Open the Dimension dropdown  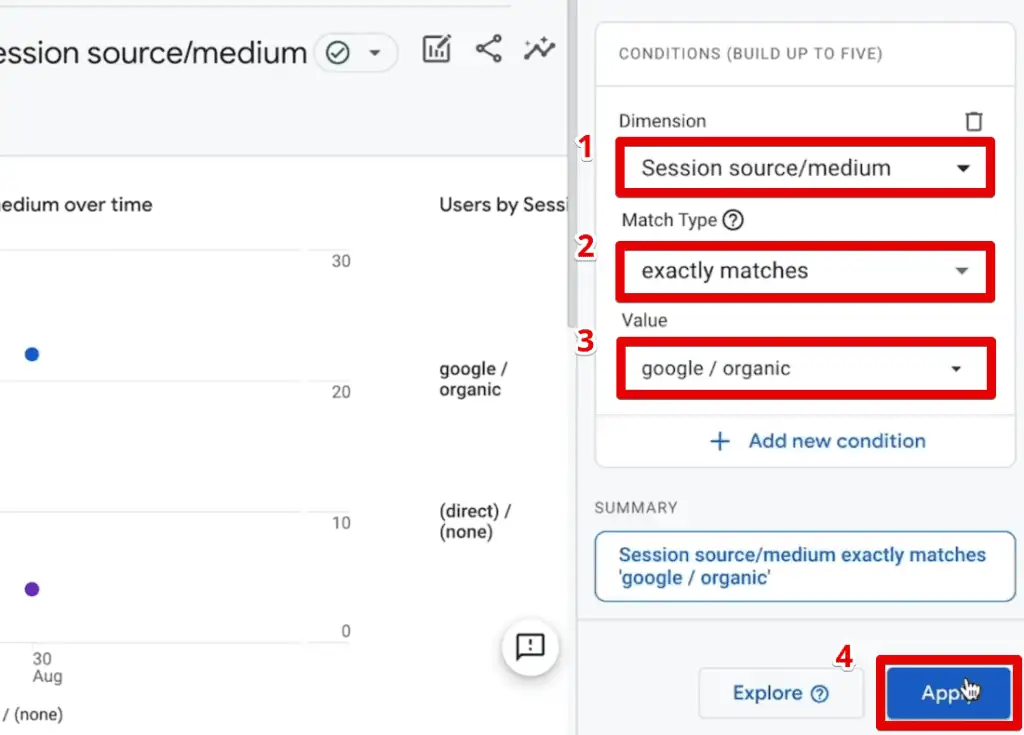805,168
